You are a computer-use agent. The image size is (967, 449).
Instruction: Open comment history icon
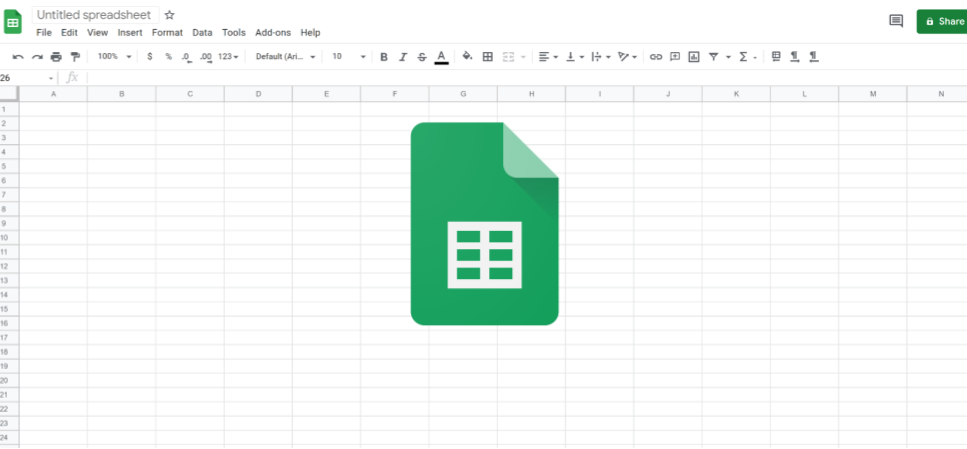pos(896,22)
